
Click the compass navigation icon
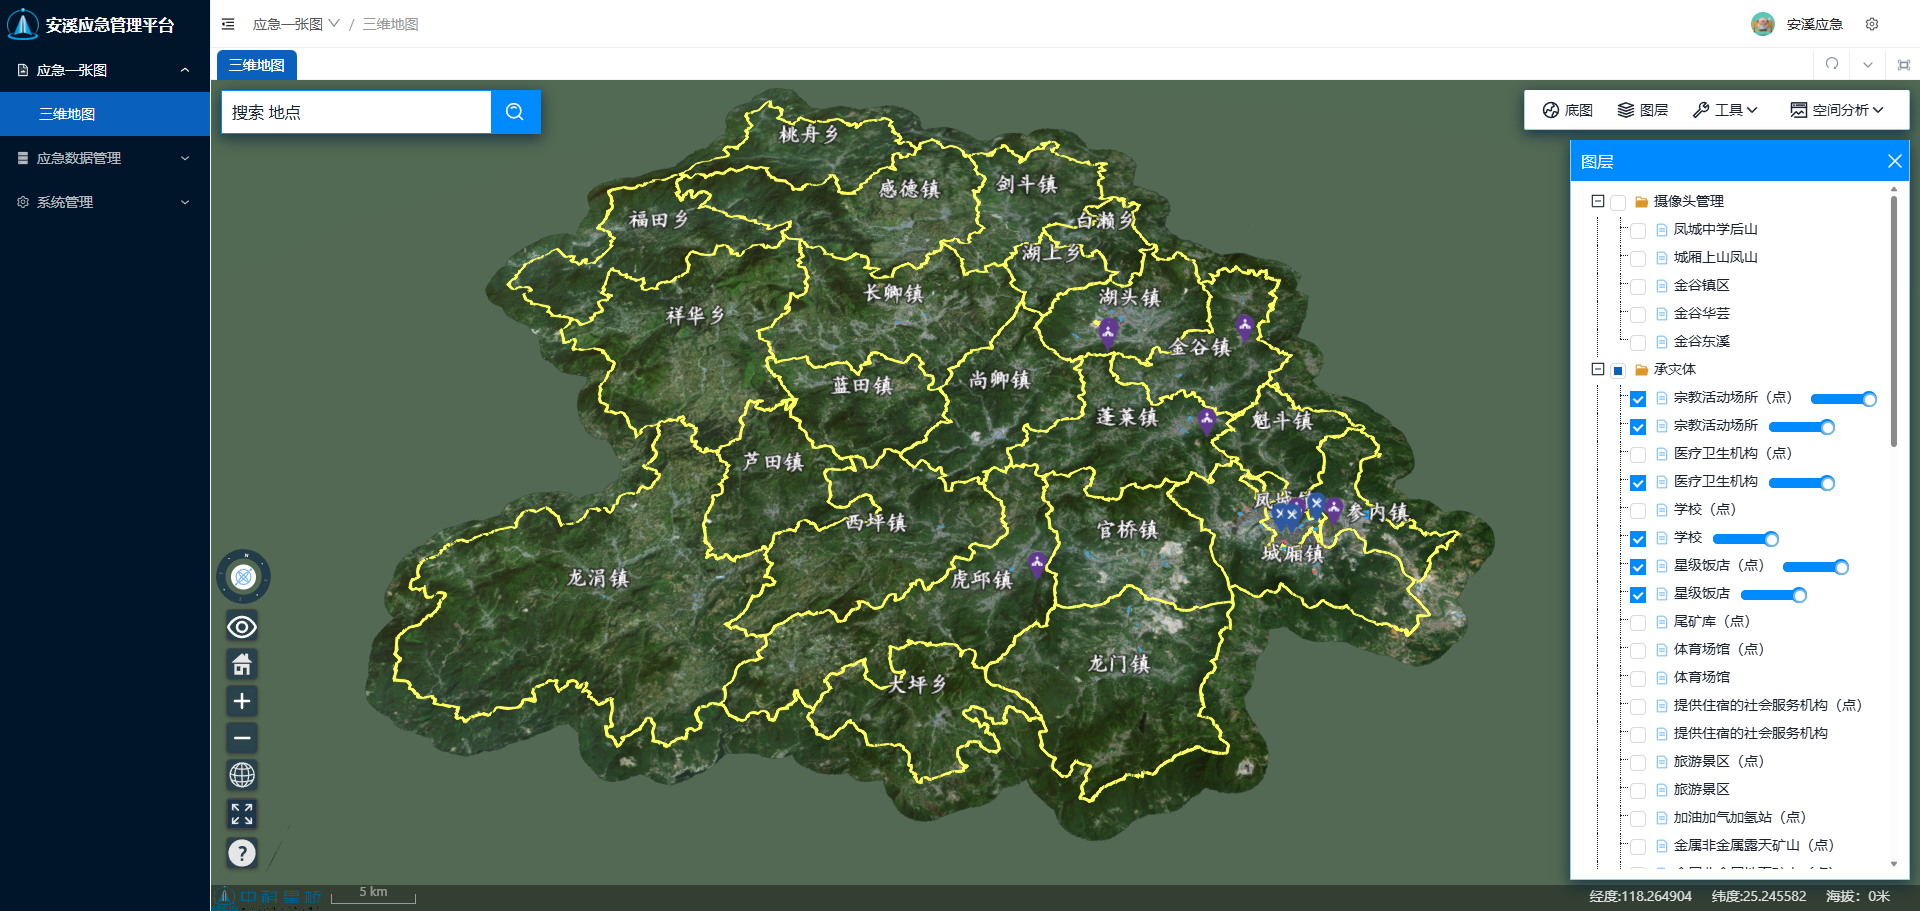click(x=243, y=577)
